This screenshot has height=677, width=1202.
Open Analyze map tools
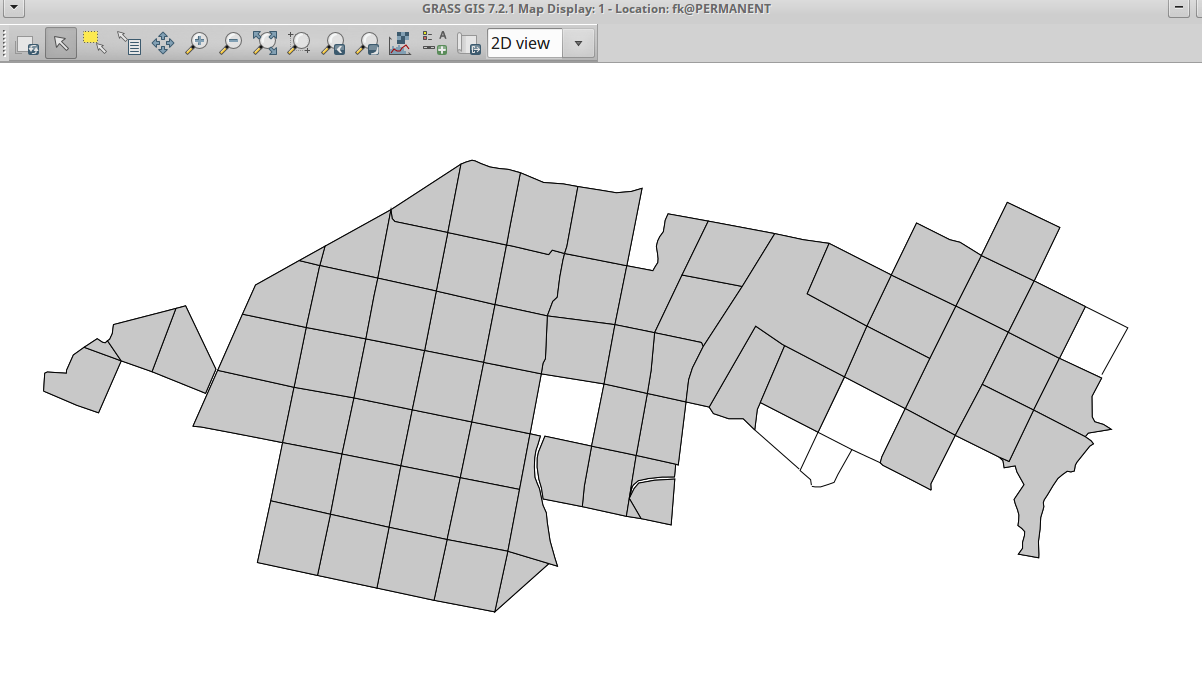[400, 43]
